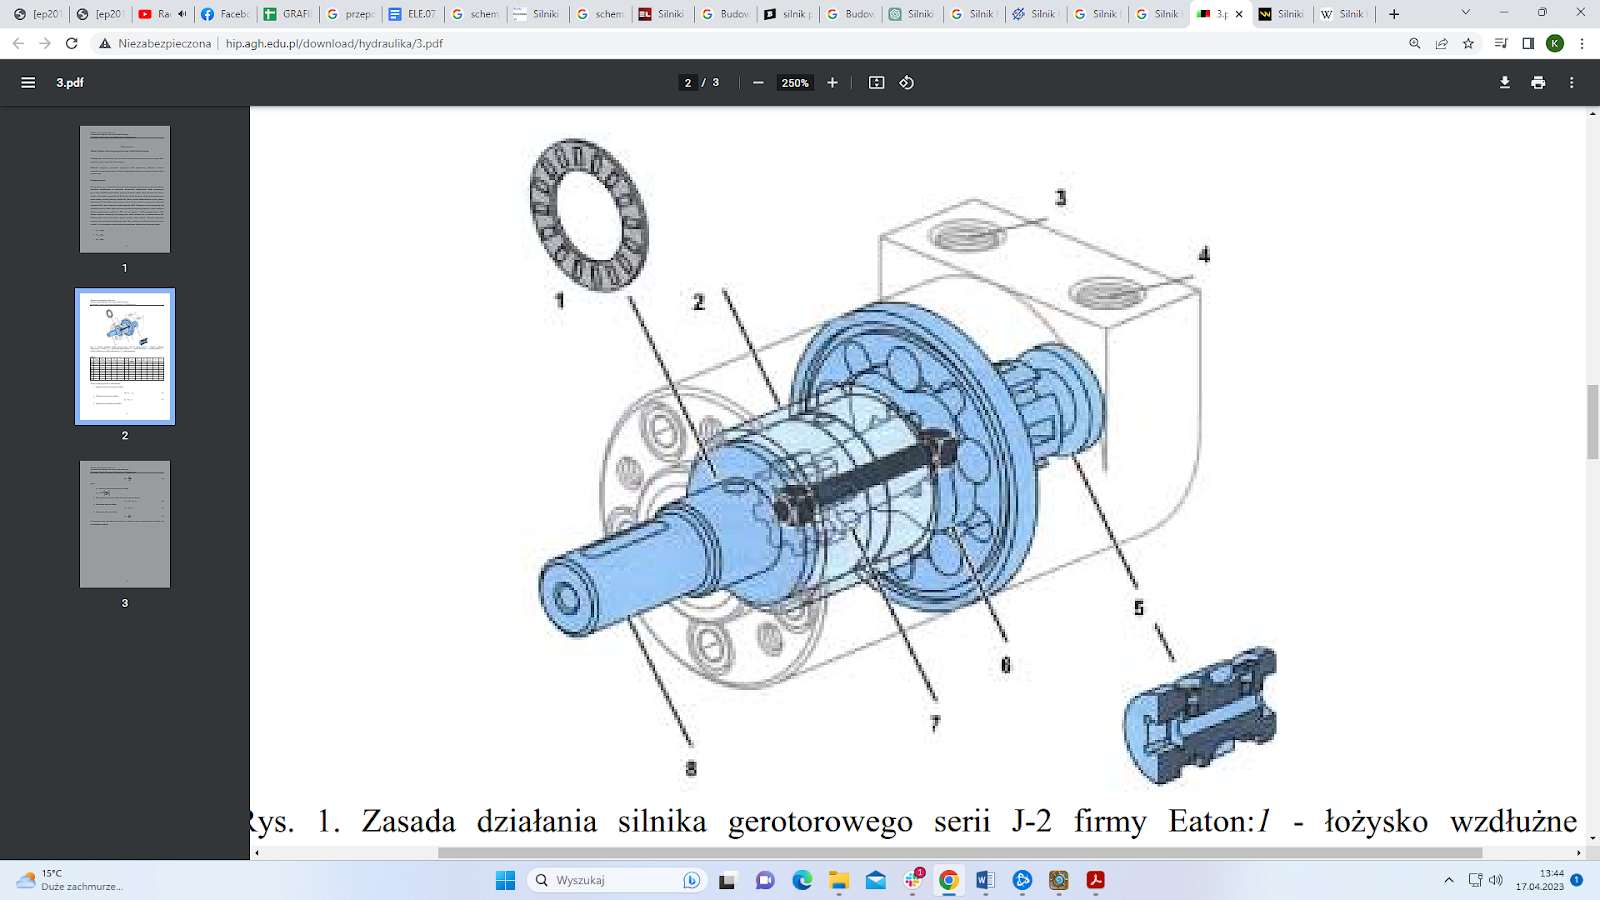Click the print icon in the PDF toolbar
The width and height of the screenshot is (1600, 900).
1537,83
